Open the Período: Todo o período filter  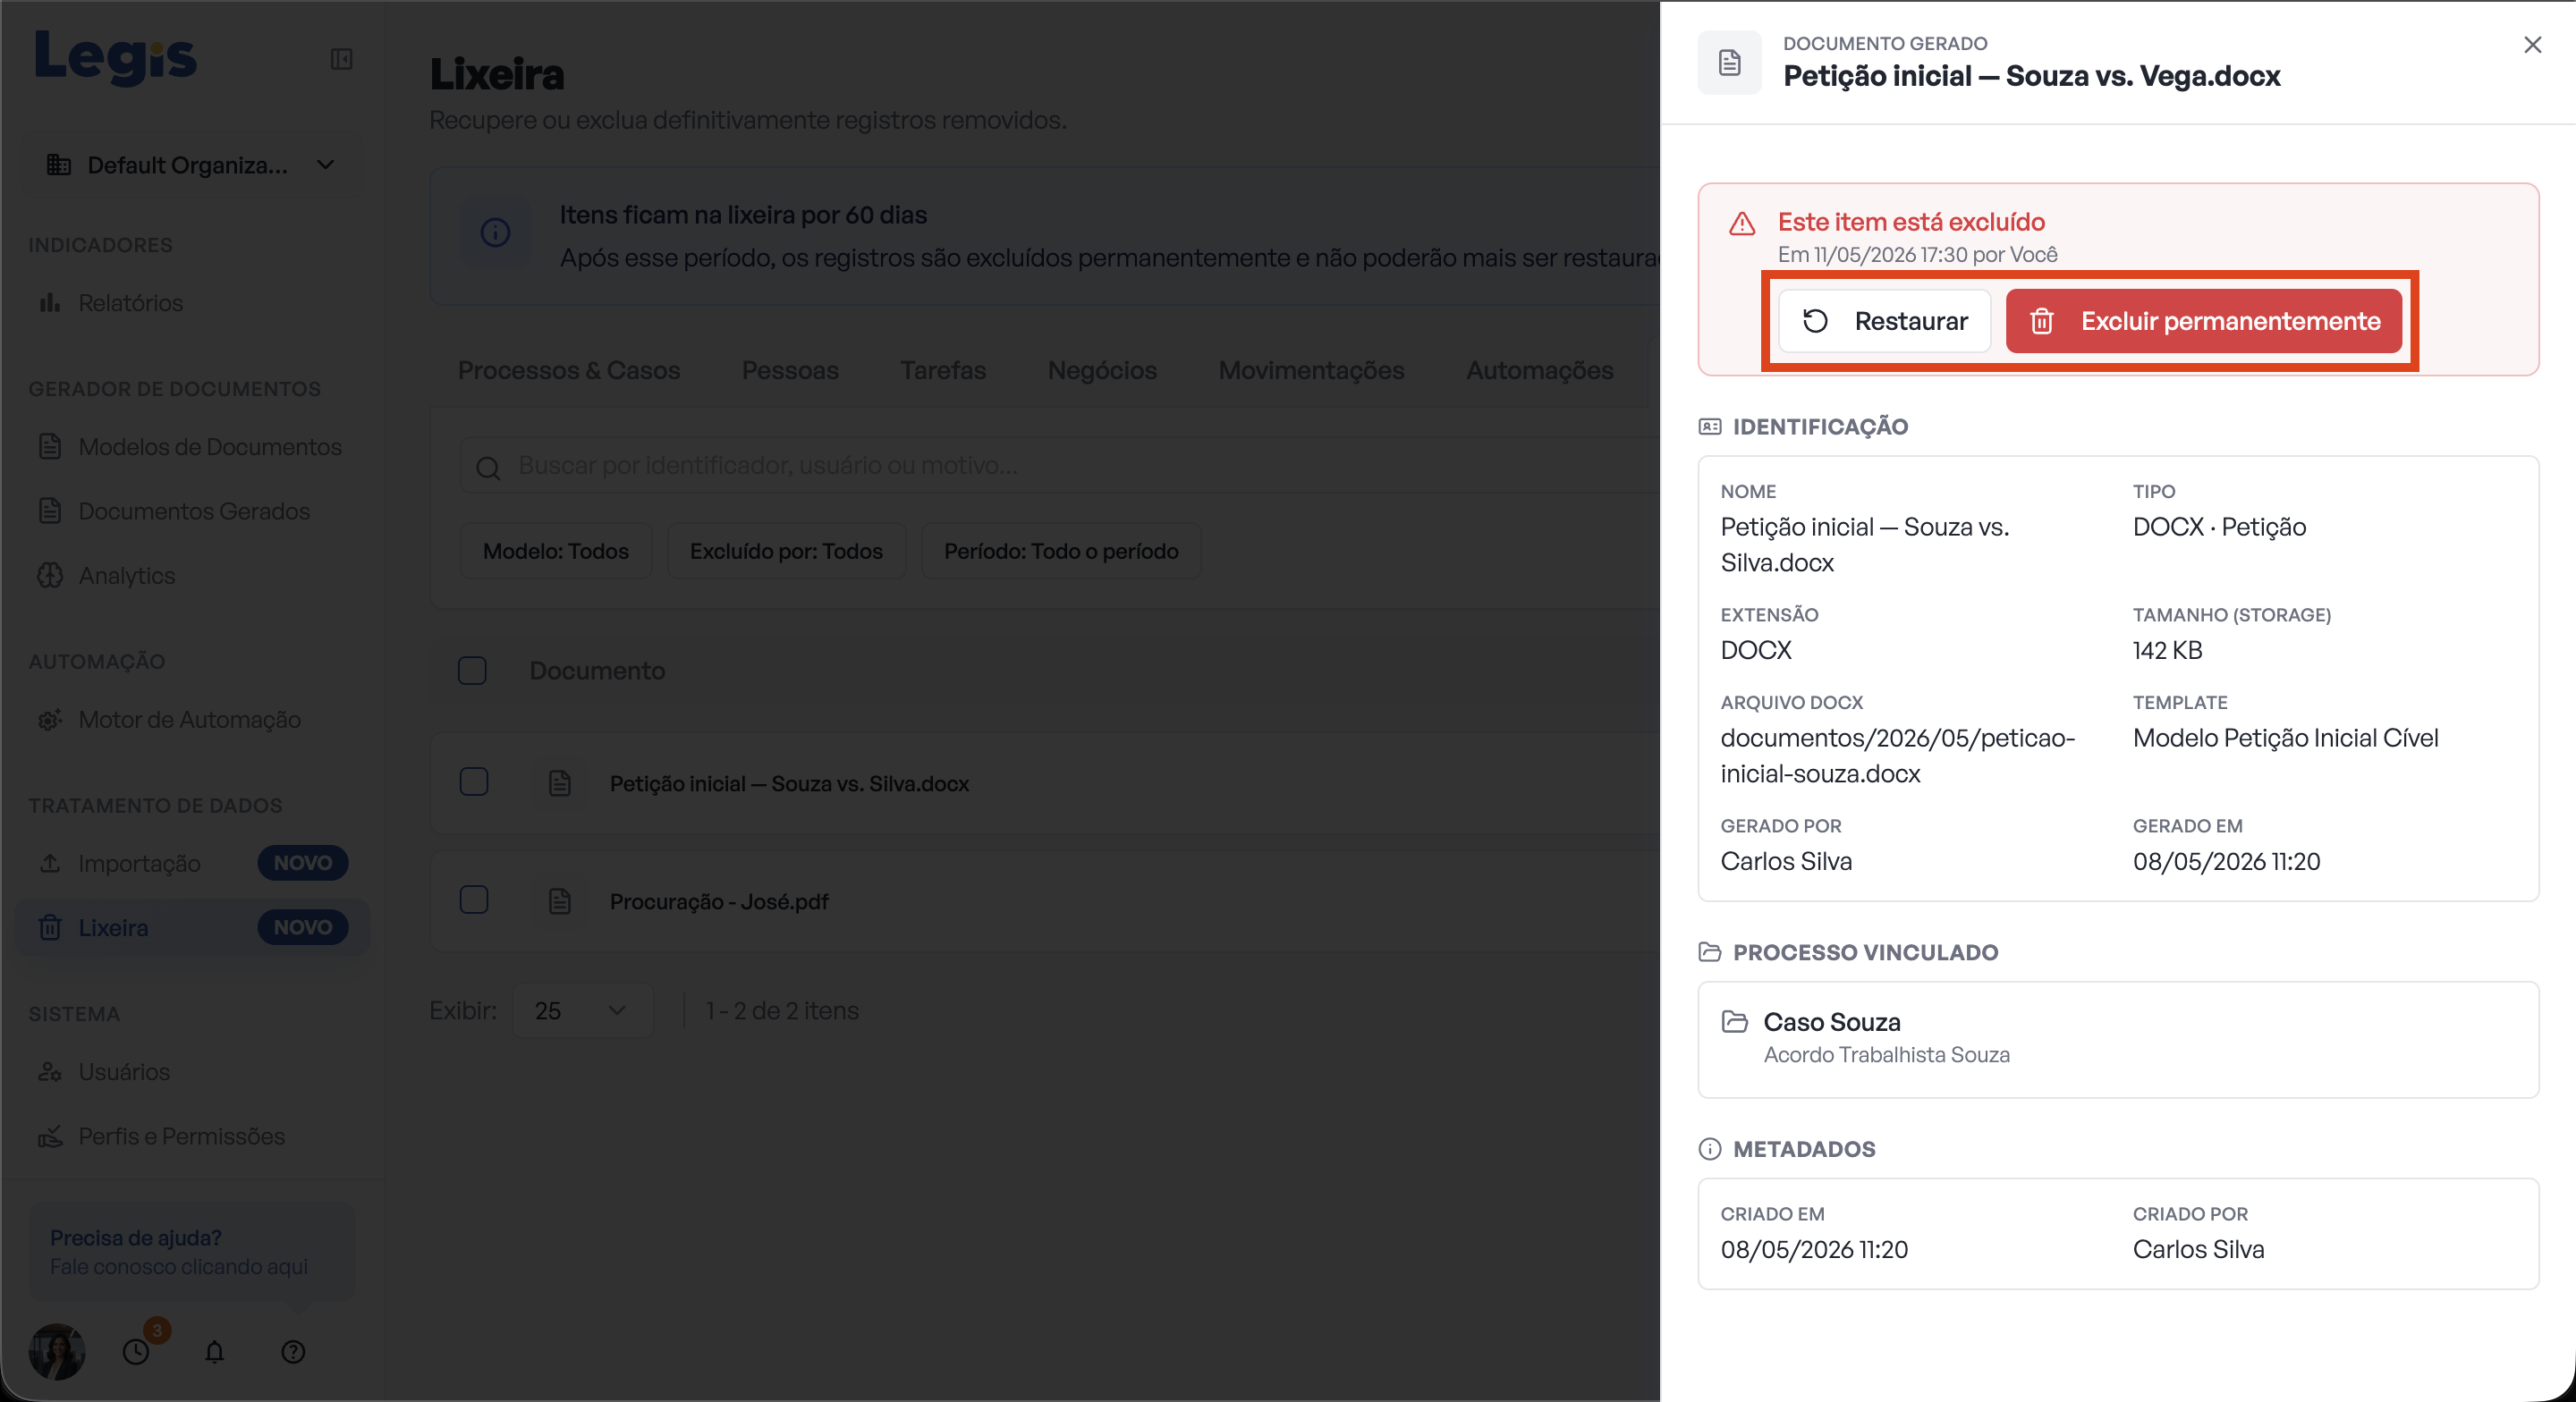tap(1061, 551)
